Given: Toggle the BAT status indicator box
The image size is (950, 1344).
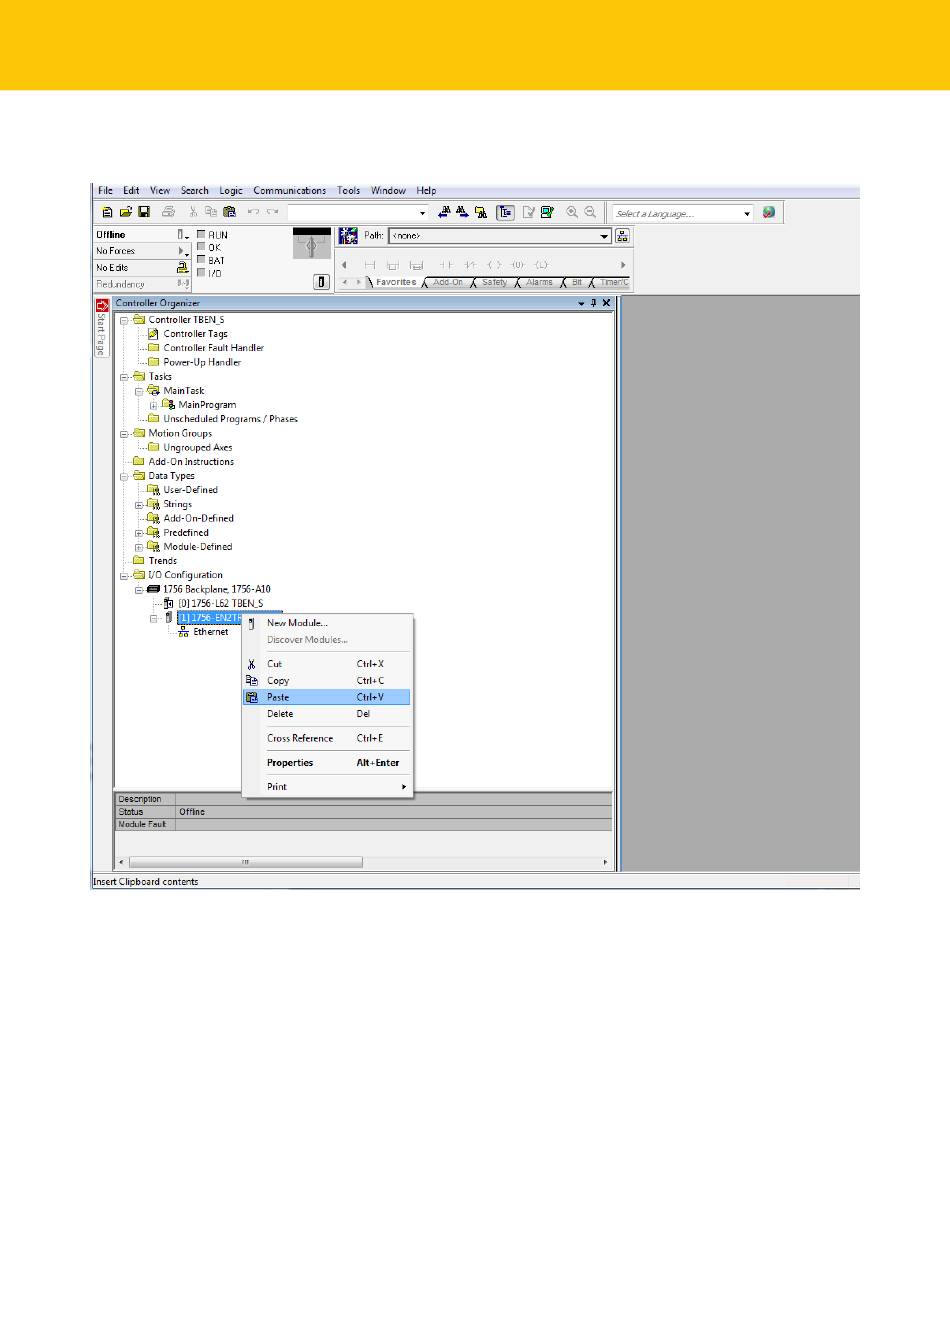Looking at the screenshot, I should click(x=201, y=260).
